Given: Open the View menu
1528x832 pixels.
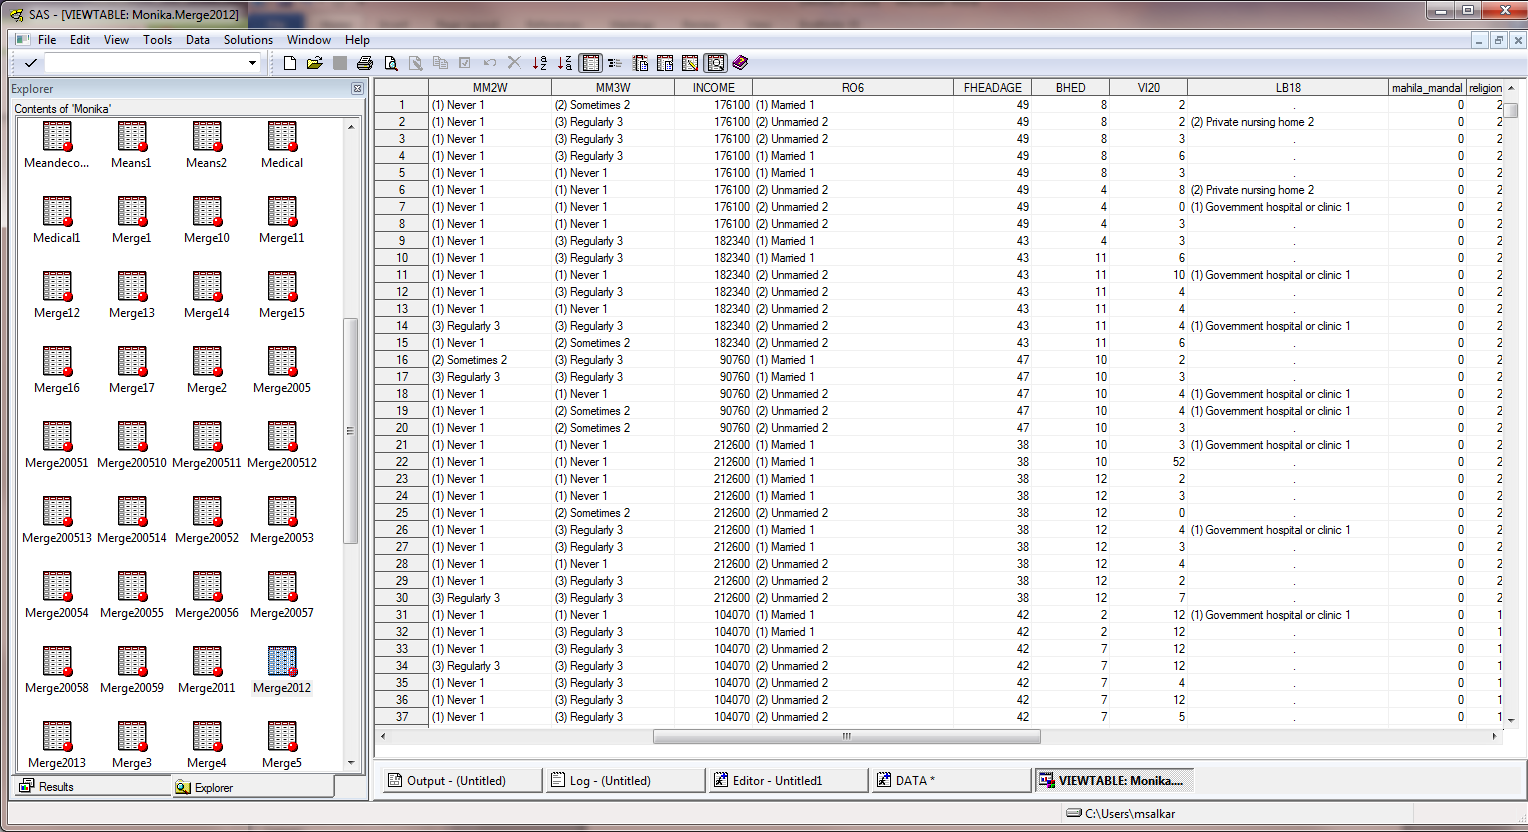Looking at the screenshot, I should click(x=116, y=40).
